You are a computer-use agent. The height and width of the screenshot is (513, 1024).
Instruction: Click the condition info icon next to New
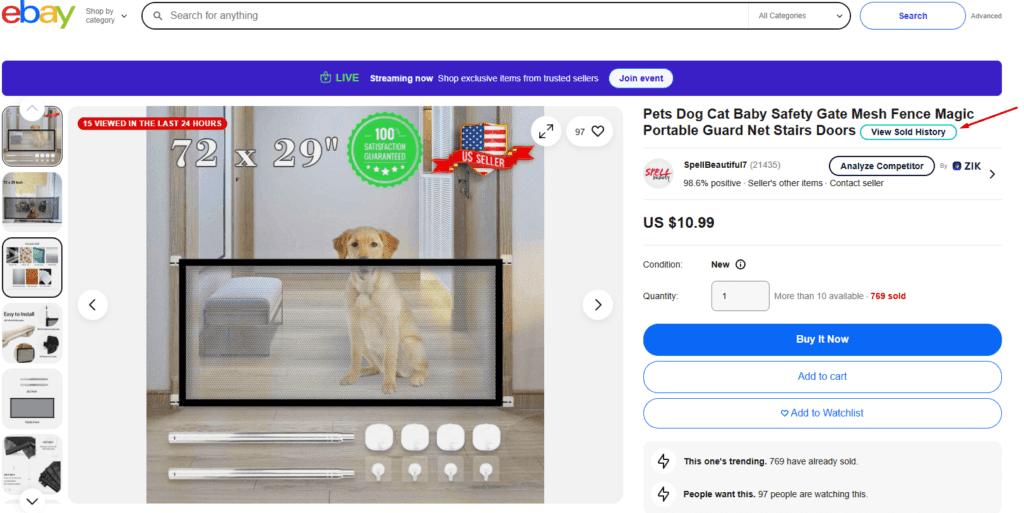740,264
